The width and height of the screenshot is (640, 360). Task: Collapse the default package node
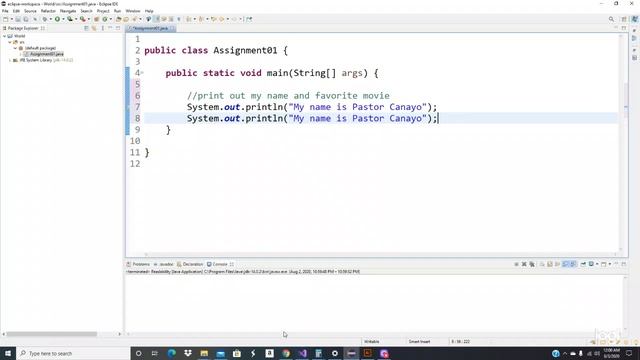[15, 48]
